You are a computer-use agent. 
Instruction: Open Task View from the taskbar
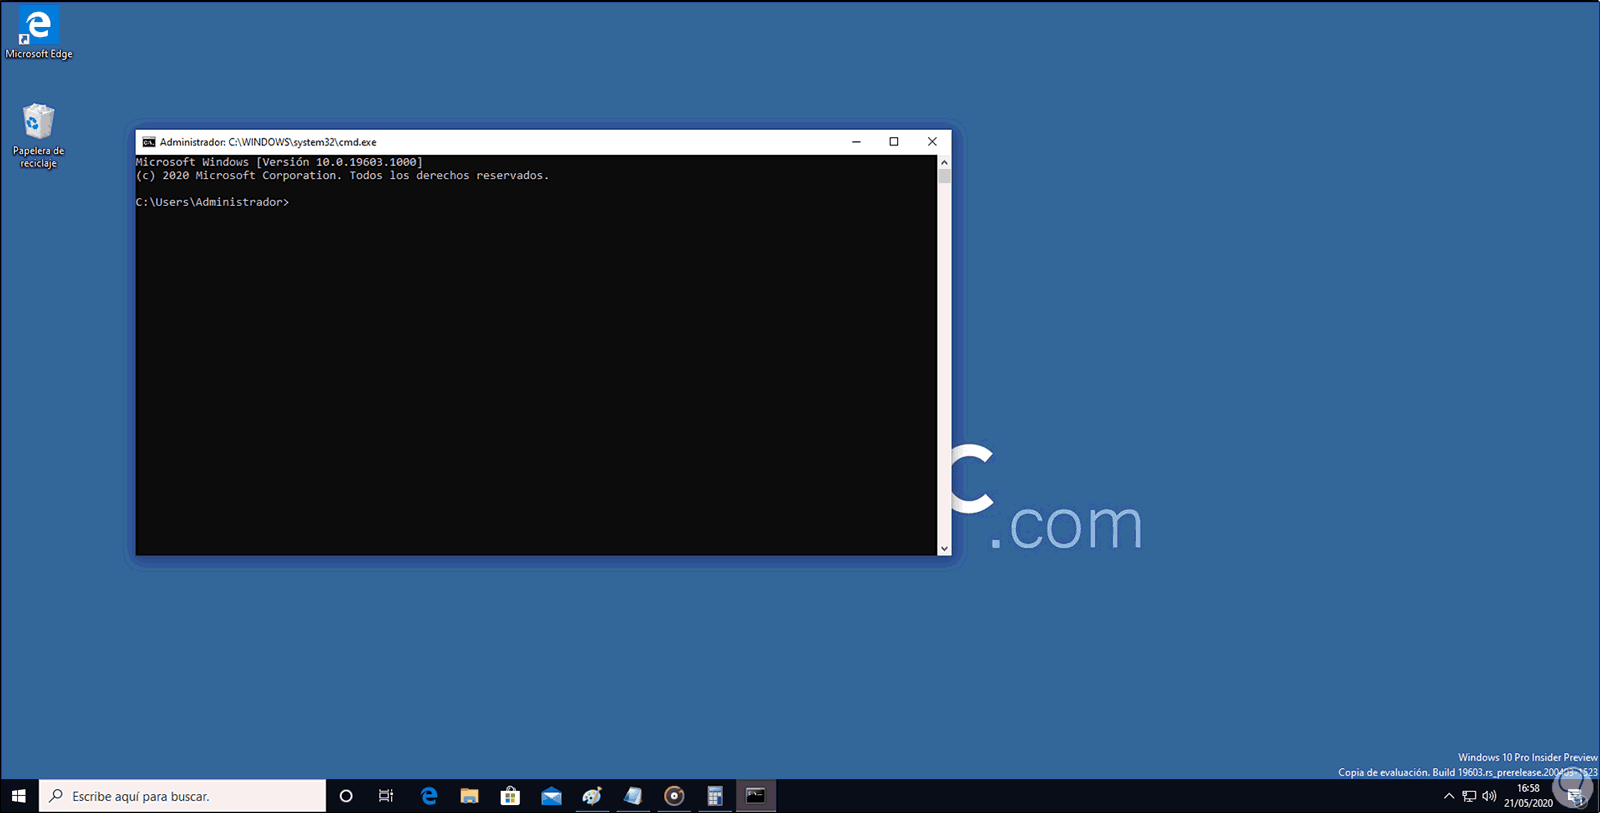tap(386, 796)
